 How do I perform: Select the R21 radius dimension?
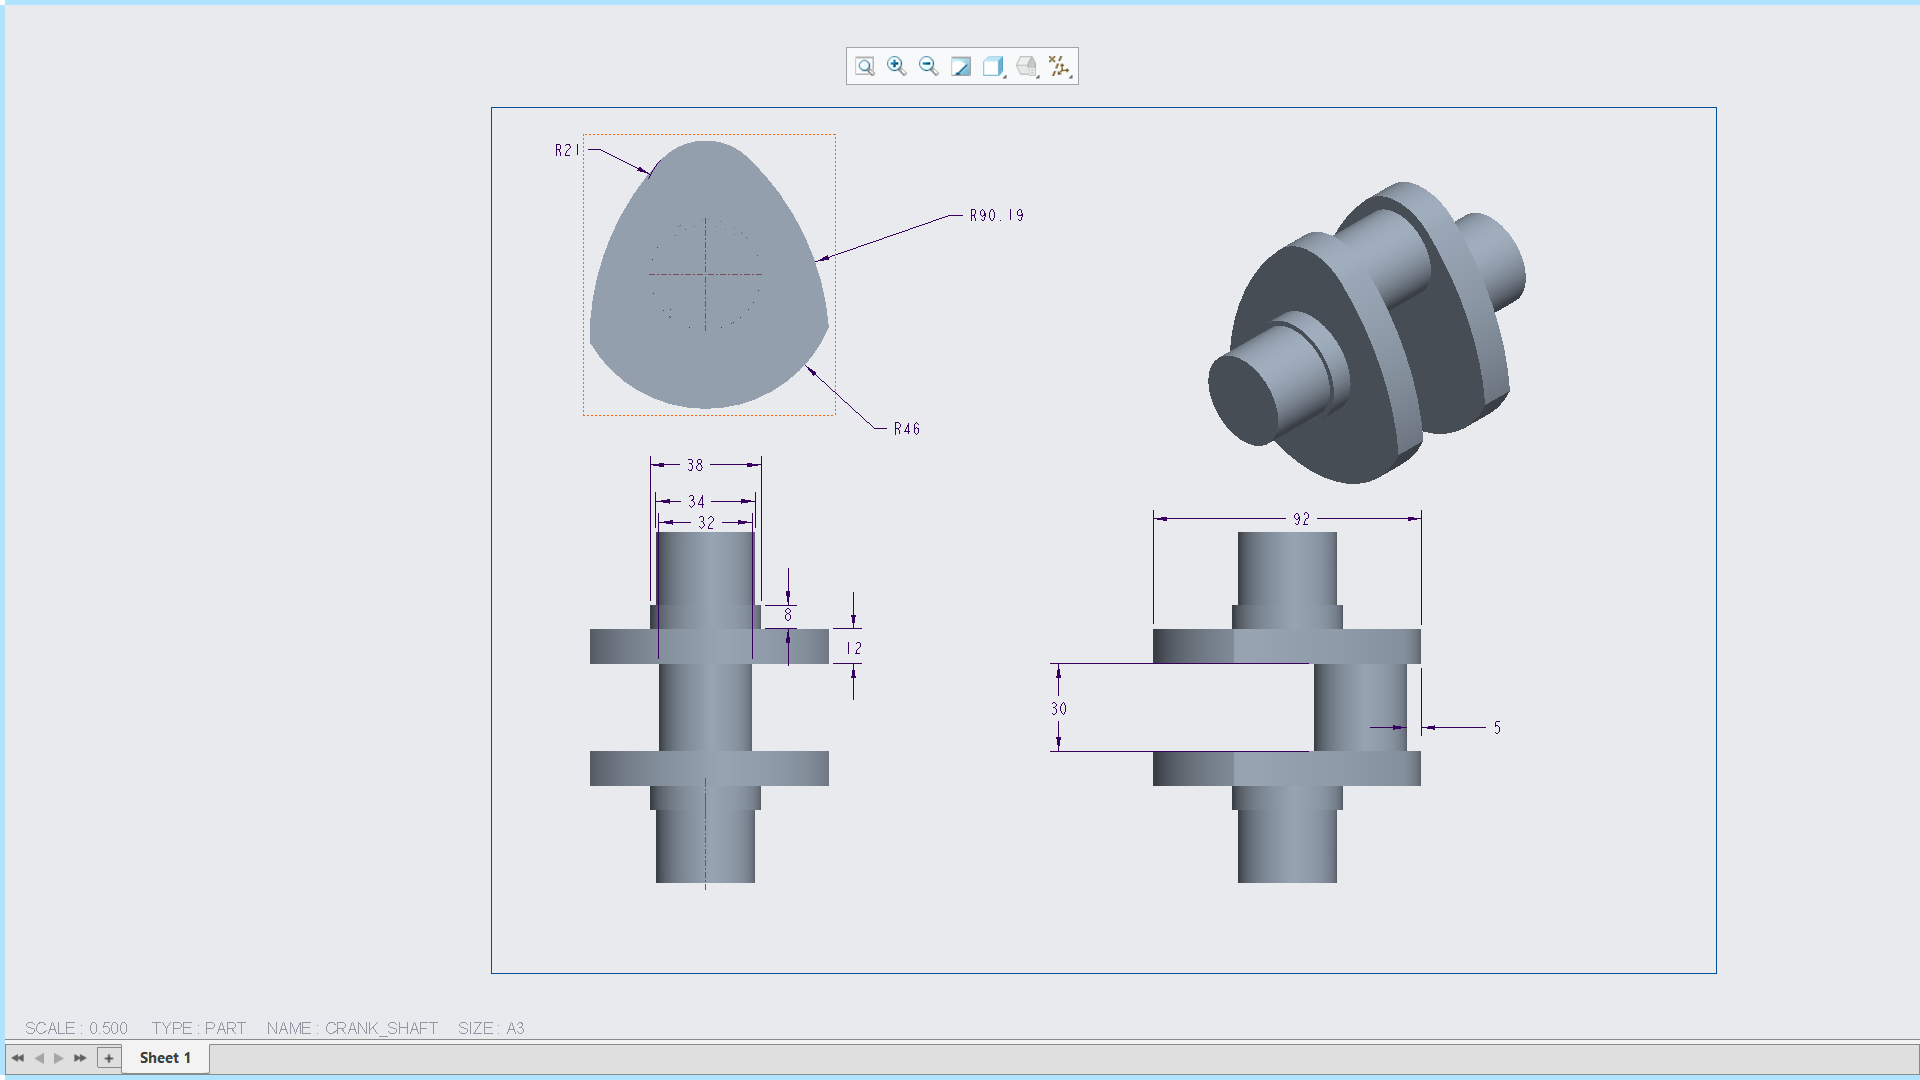coord(565,148)
